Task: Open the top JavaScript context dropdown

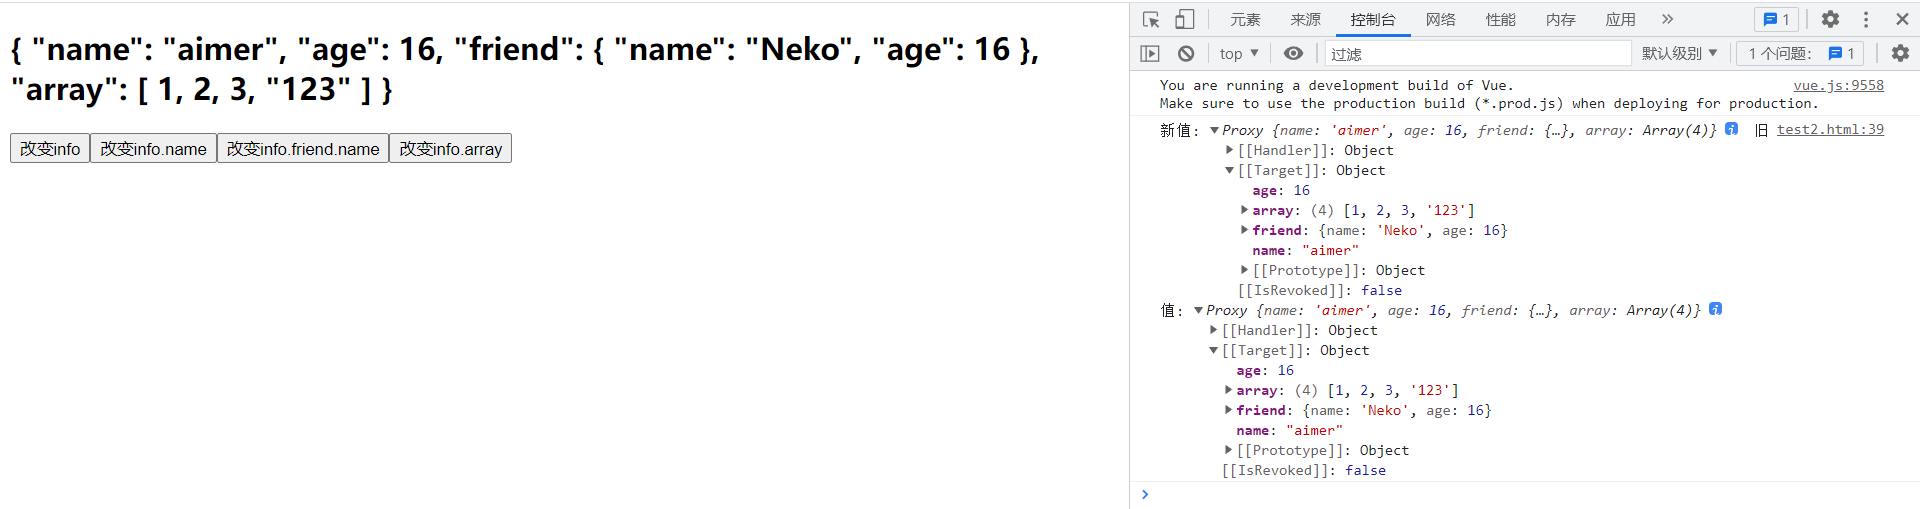Action: point(1239,53)
